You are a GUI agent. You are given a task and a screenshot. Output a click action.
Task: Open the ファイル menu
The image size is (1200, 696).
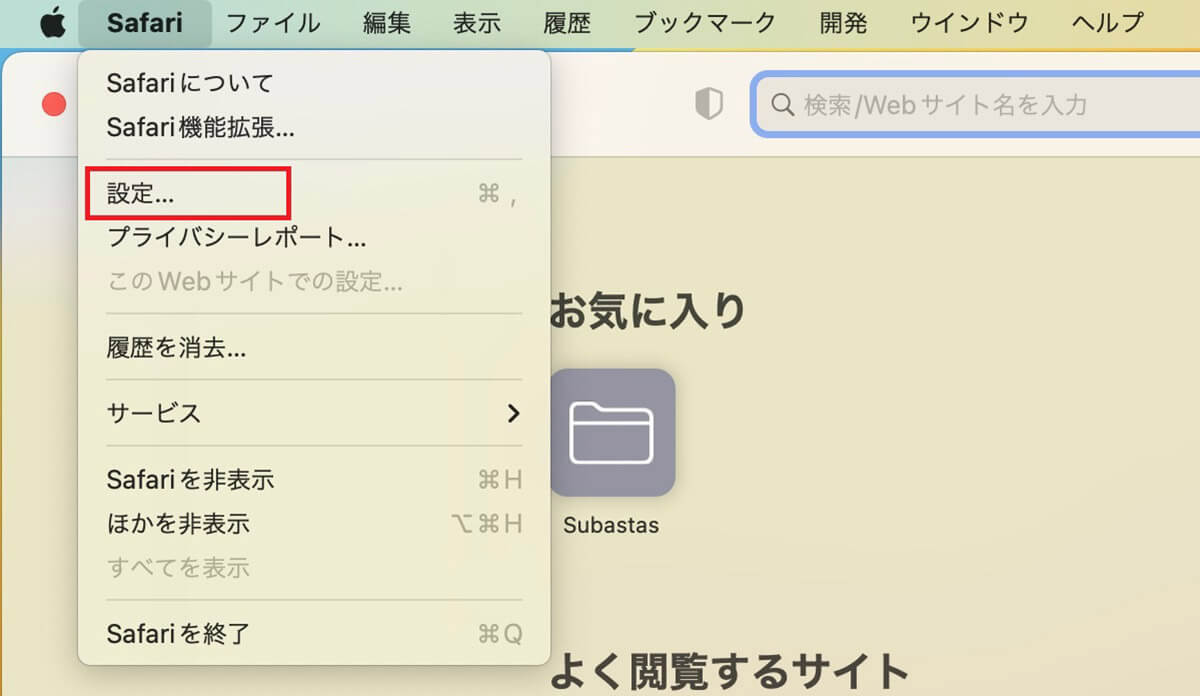click(273, 23)
